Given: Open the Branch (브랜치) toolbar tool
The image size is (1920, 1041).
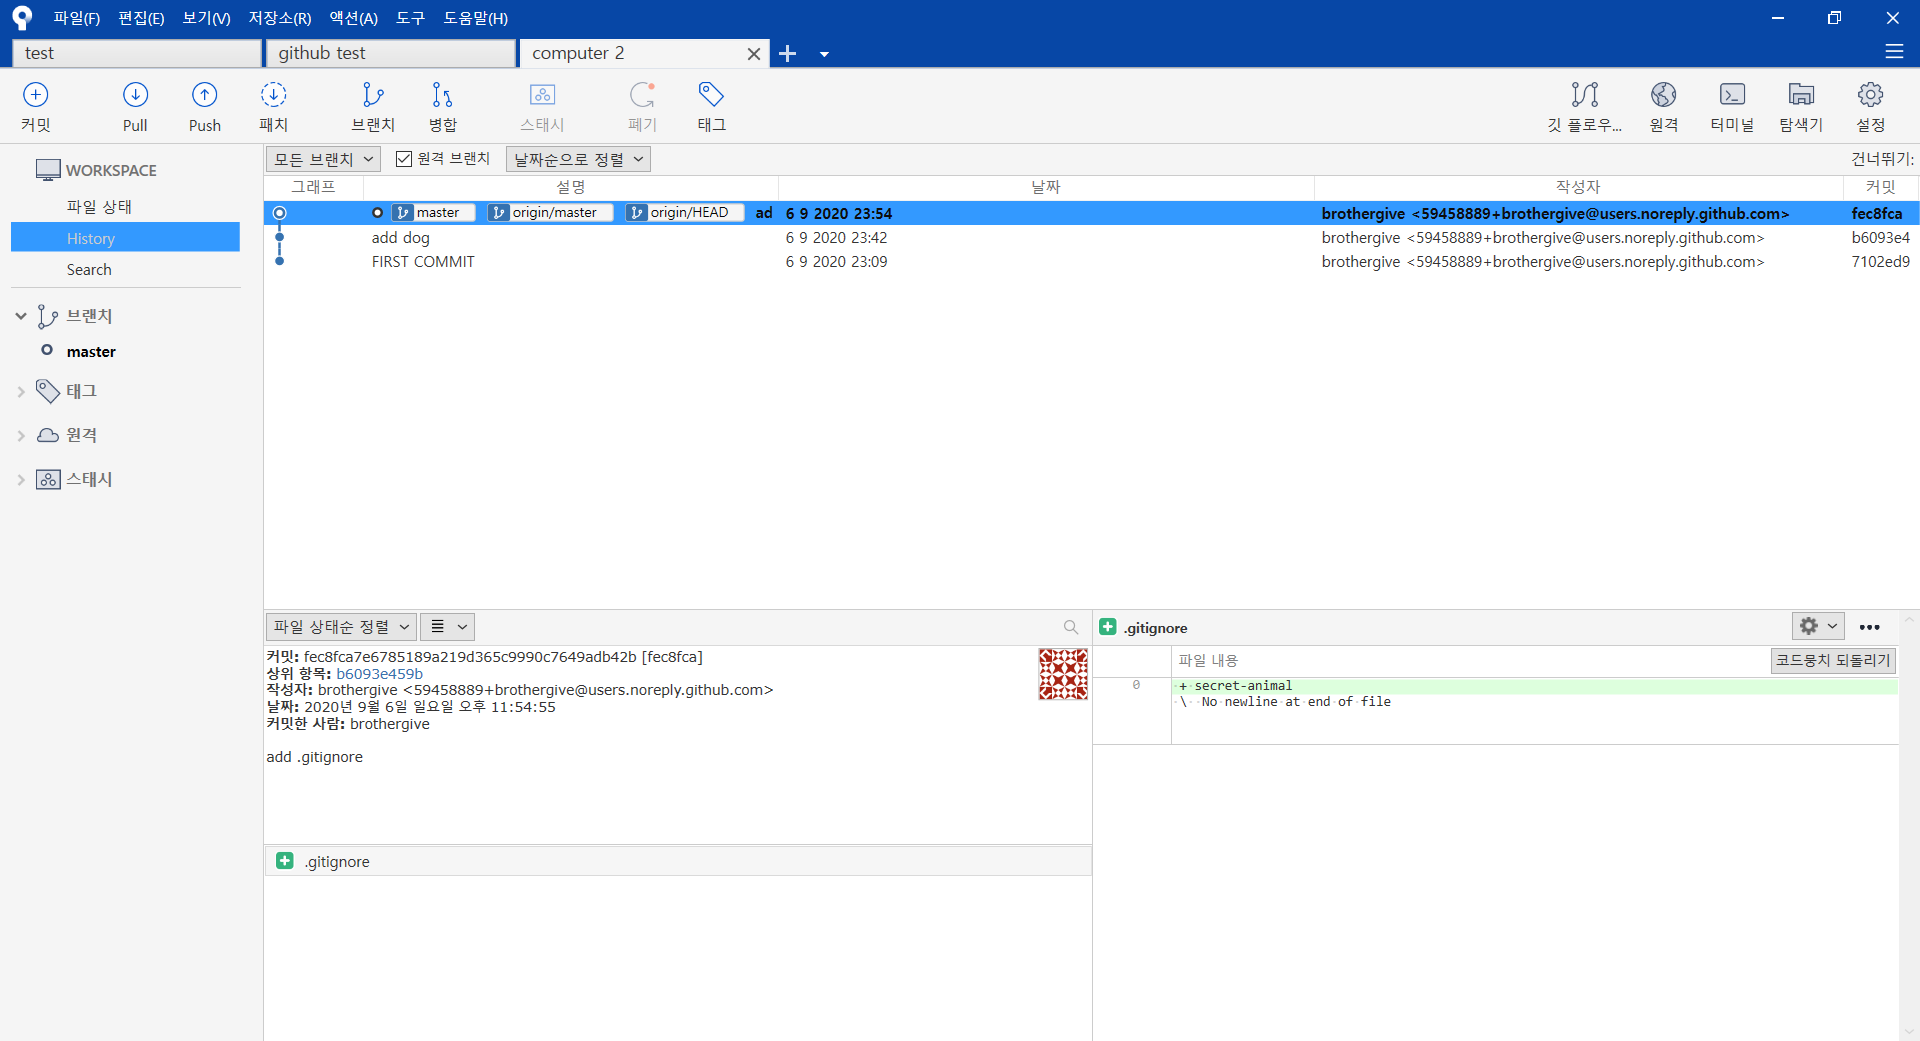Looking at the screenshot, I should pos(373,107).
